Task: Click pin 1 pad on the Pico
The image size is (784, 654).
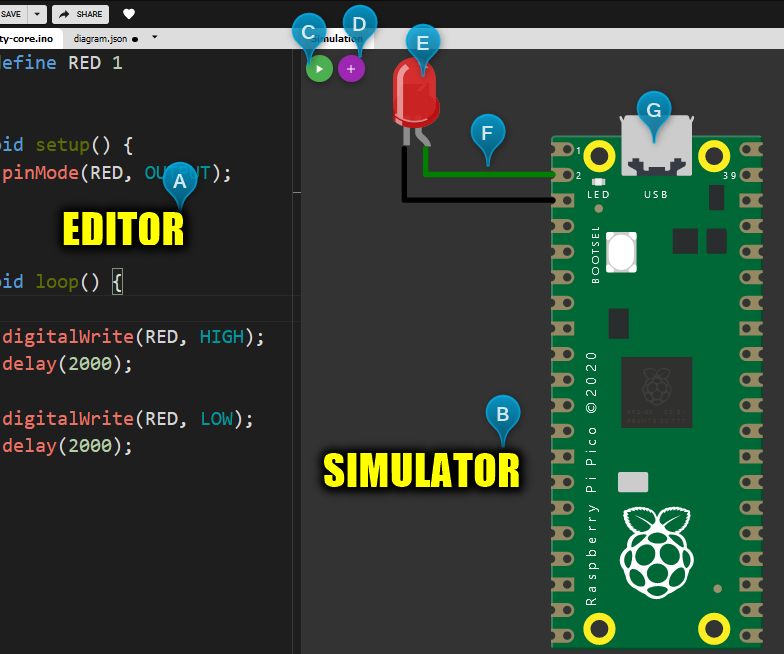Action: 564,150
